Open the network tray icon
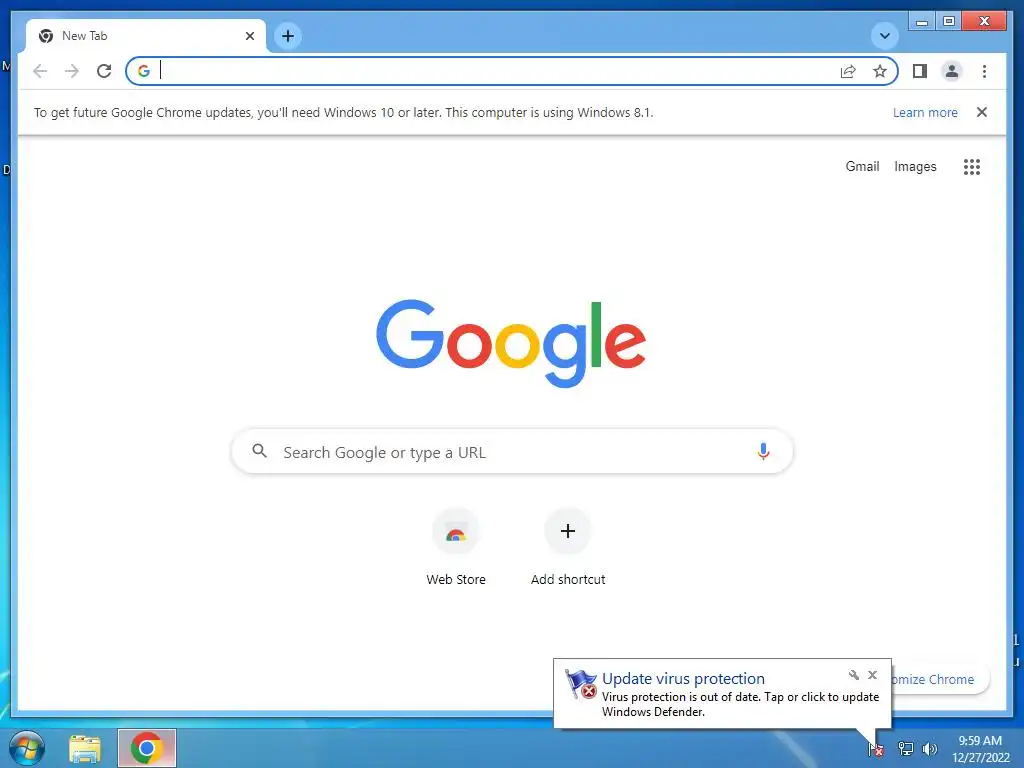 [x=905, y=749]
